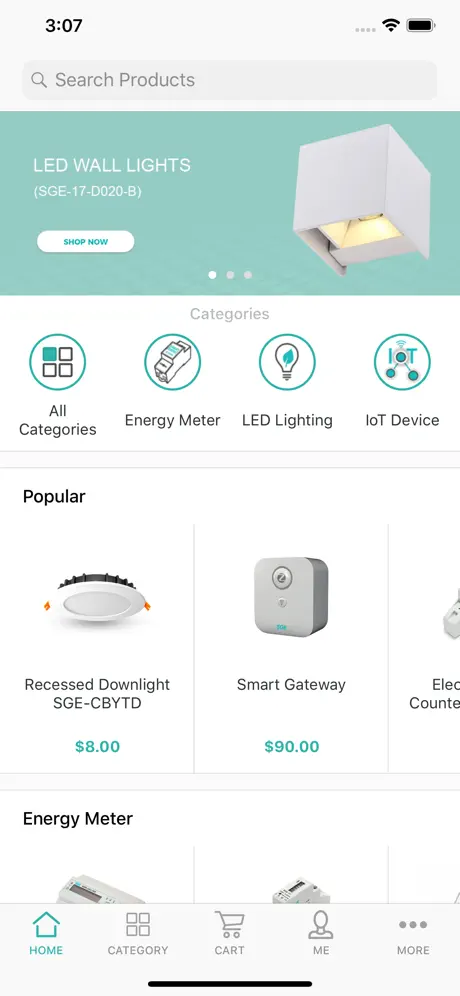
Task: Click the magnifier icon in search bar
Action: [x=39, y=80]
